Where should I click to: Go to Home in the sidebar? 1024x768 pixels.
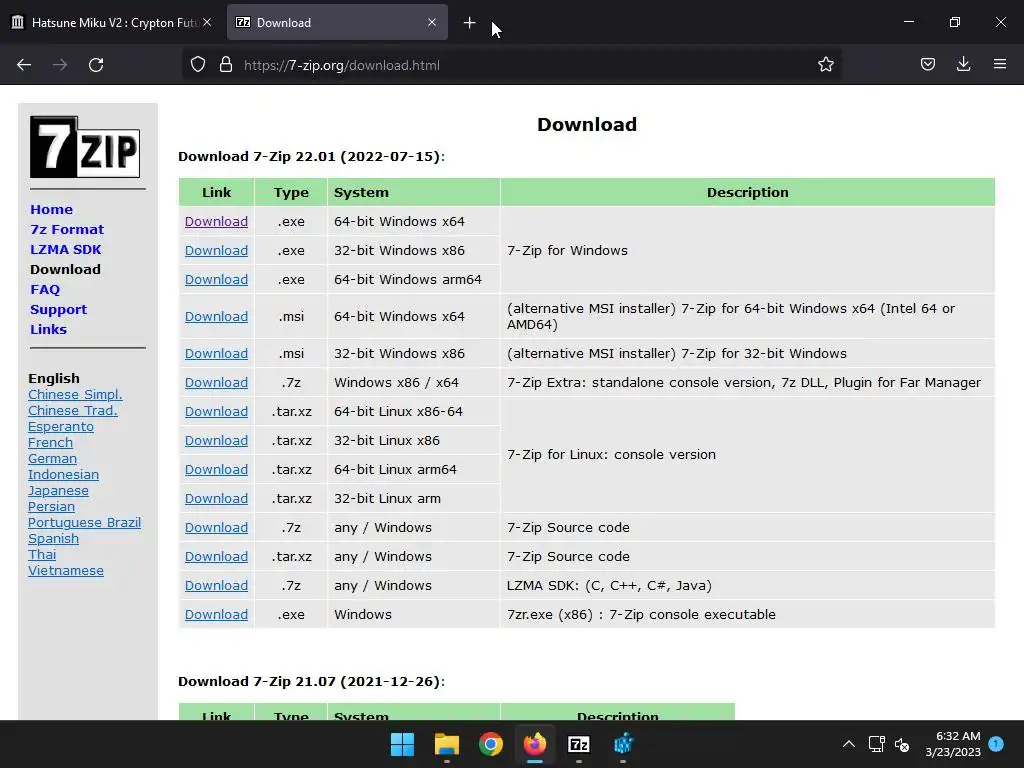pos(52,210)
